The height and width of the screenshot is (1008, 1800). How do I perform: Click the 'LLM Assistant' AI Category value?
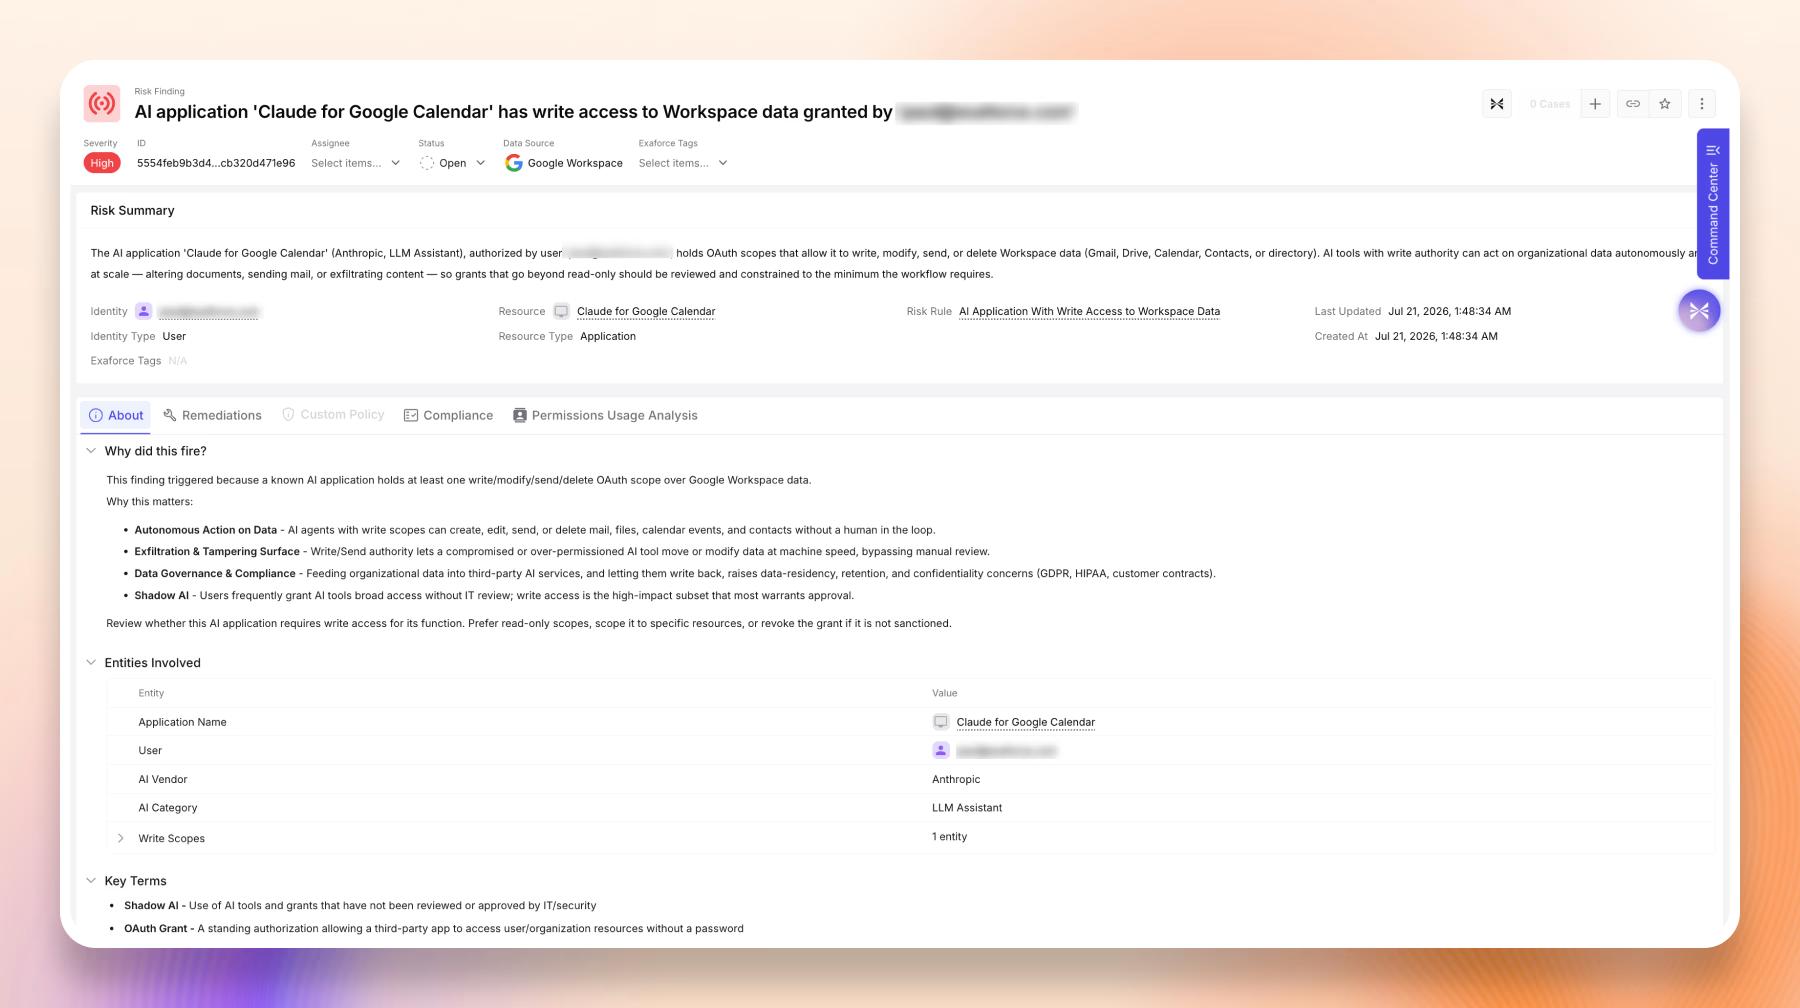[x=967, y=808]
